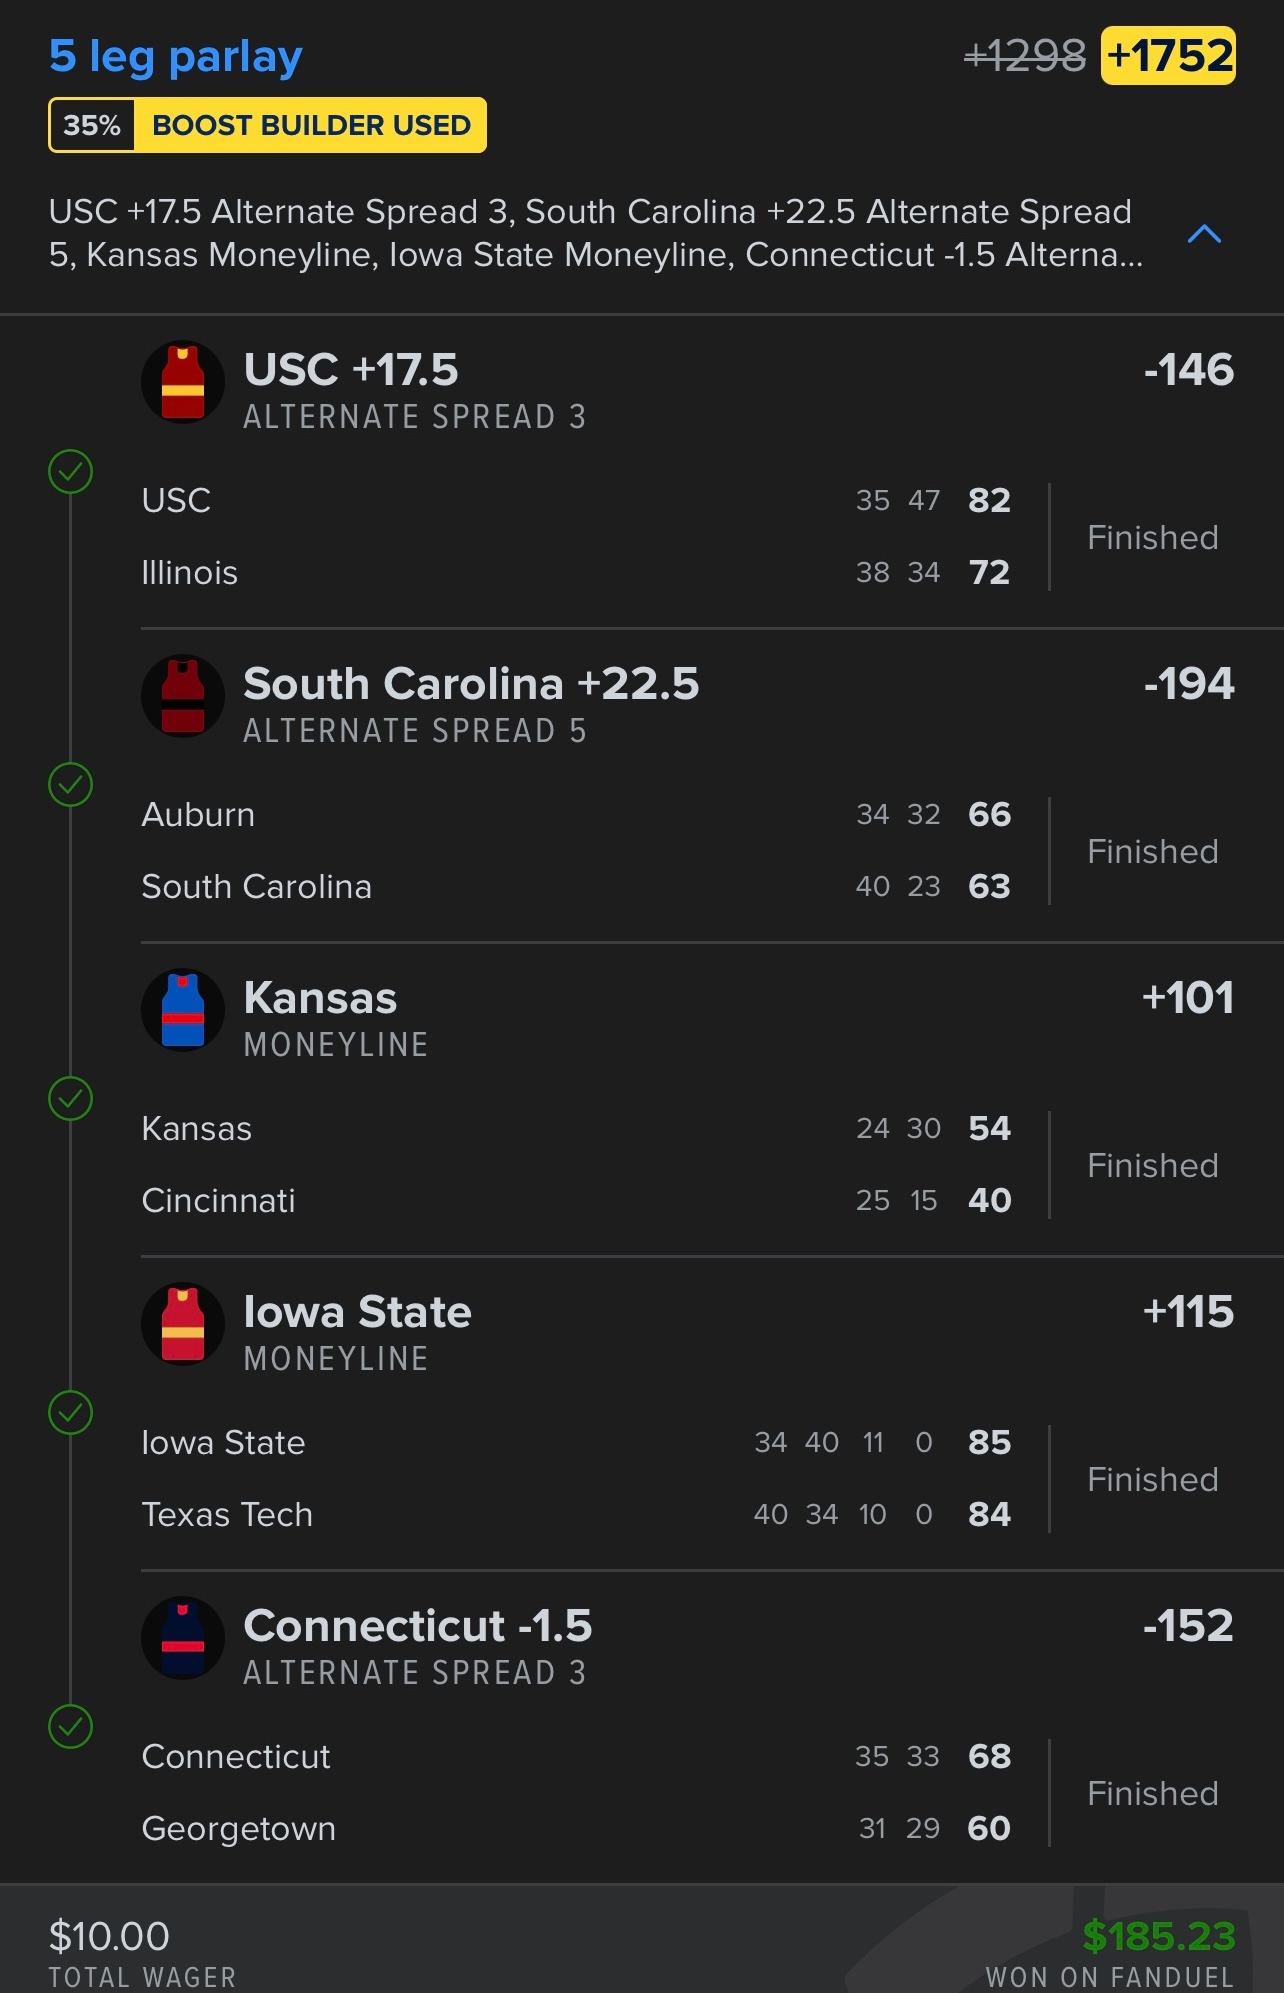Click the Iowa State jersey icon

pyautogui.click(x=183, y=1324)
